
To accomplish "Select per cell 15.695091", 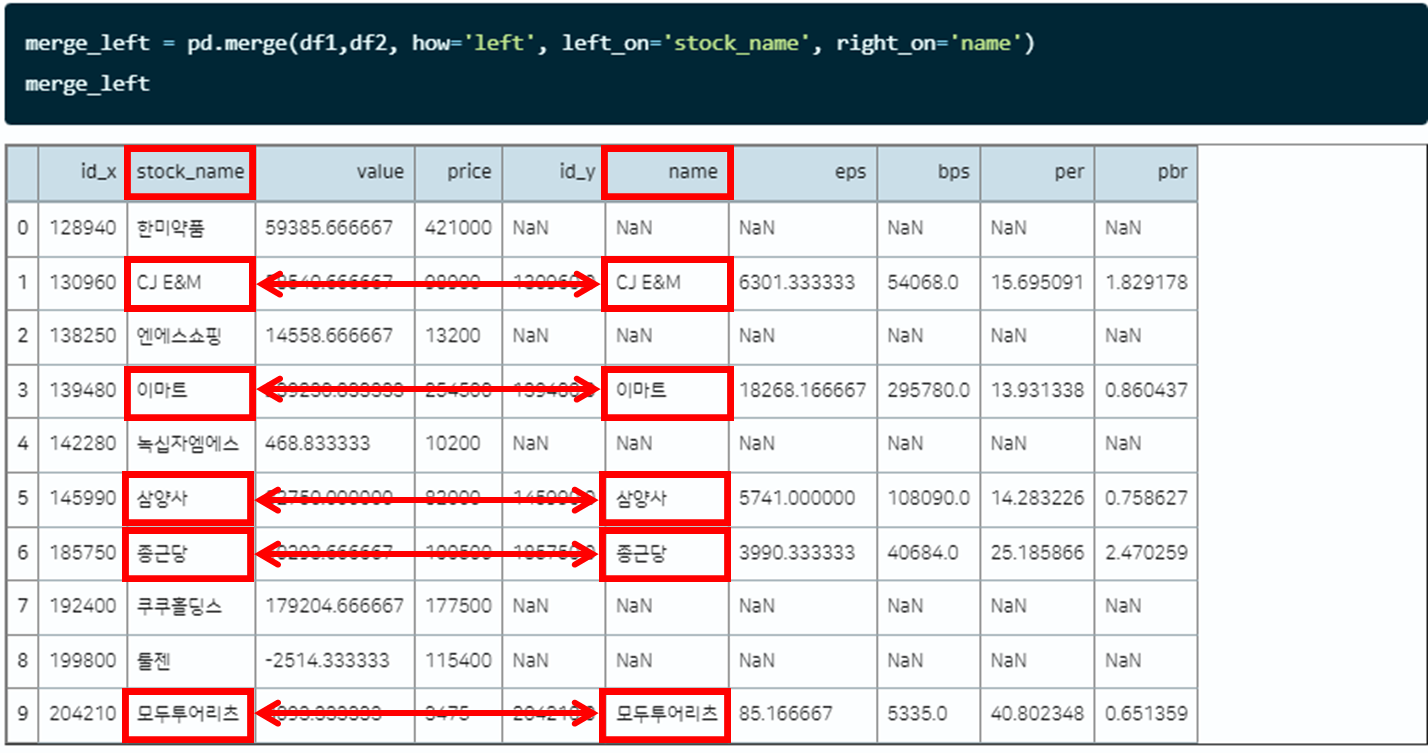I will (x=1037, y=282).
